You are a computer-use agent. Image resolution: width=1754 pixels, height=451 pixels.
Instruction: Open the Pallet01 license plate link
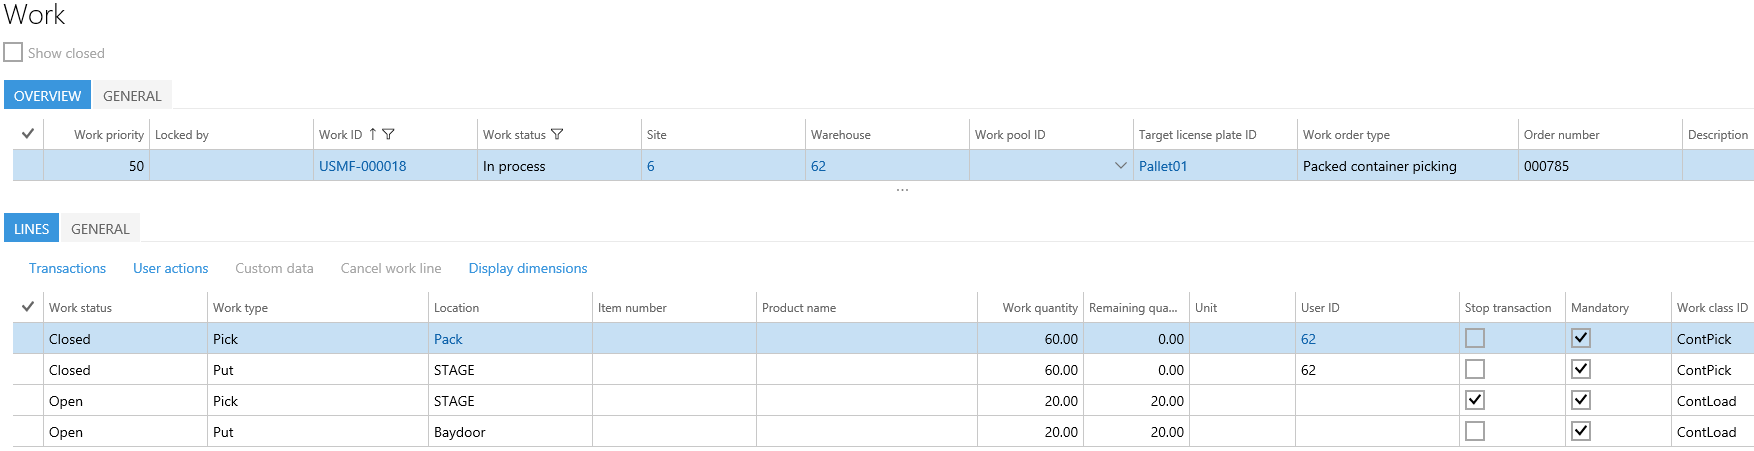pos(1162,166)
